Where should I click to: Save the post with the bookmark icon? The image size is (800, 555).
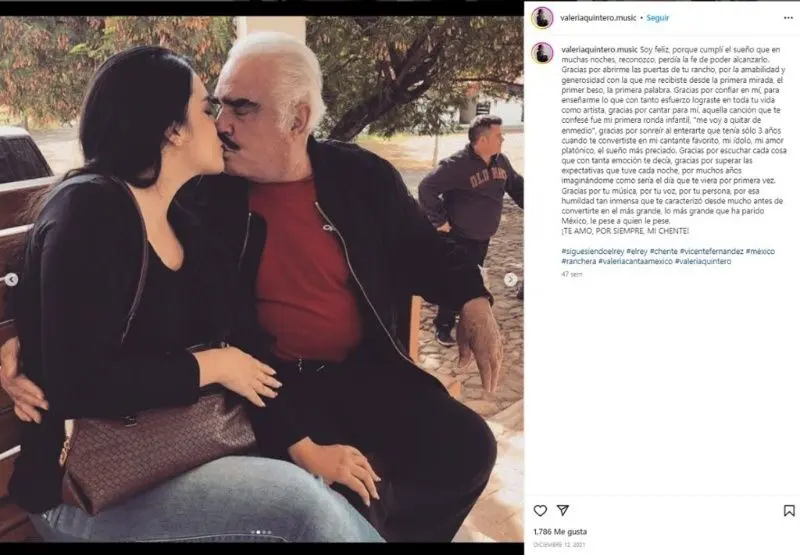tap(789, 510)
